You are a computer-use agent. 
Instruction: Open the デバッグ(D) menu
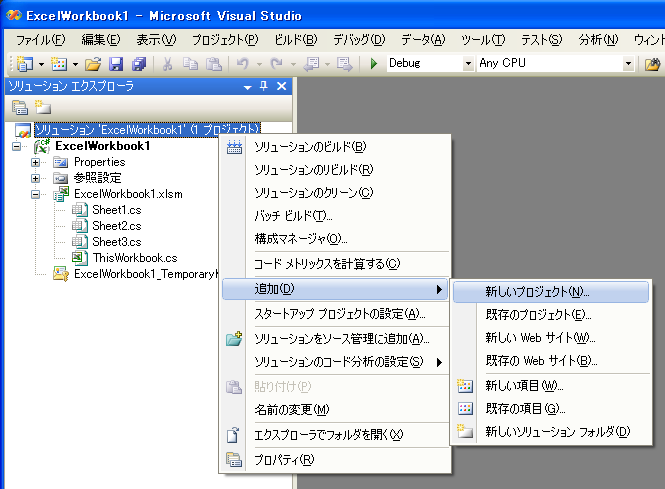tap(359, 40)
